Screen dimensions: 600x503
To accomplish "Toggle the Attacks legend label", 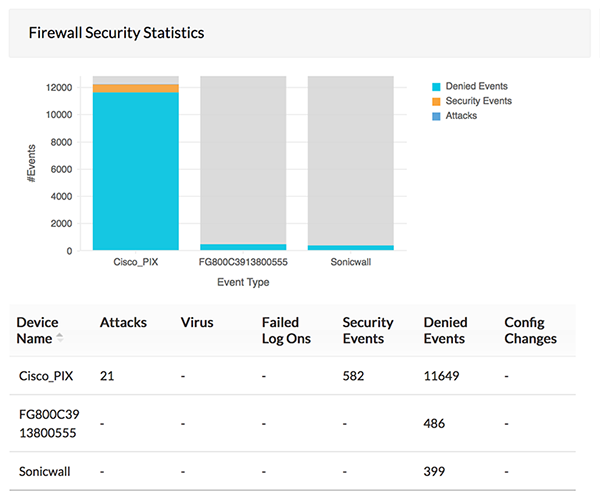I will coord(462,115).
